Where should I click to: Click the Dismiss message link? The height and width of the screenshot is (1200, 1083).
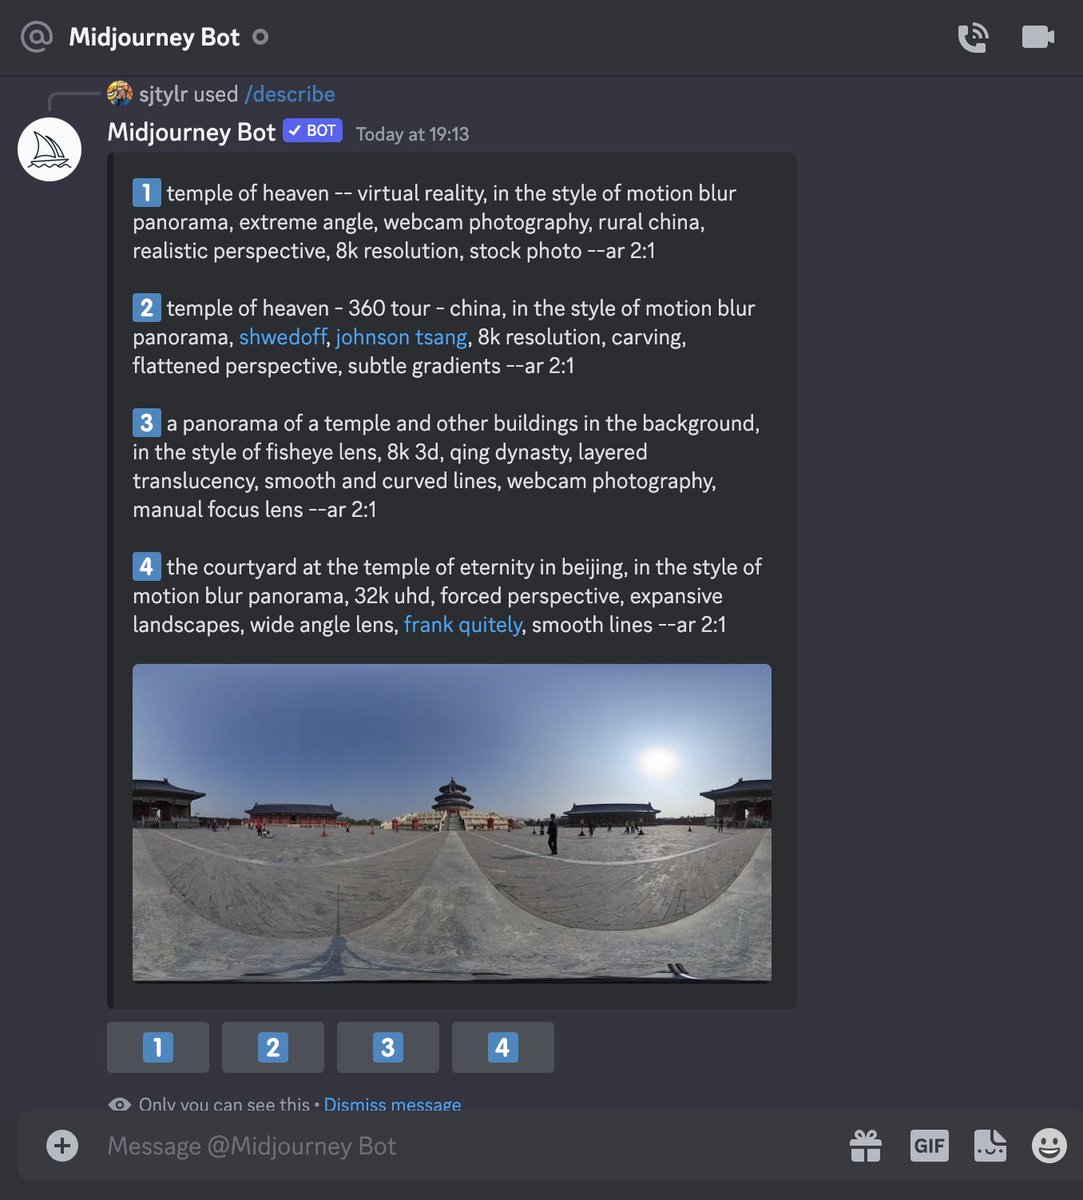[x=392, y=1104]
